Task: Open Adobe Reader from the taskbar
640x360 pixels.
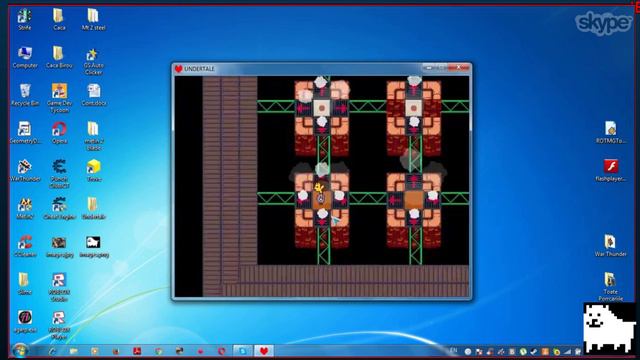Action: tap(137, 351)
